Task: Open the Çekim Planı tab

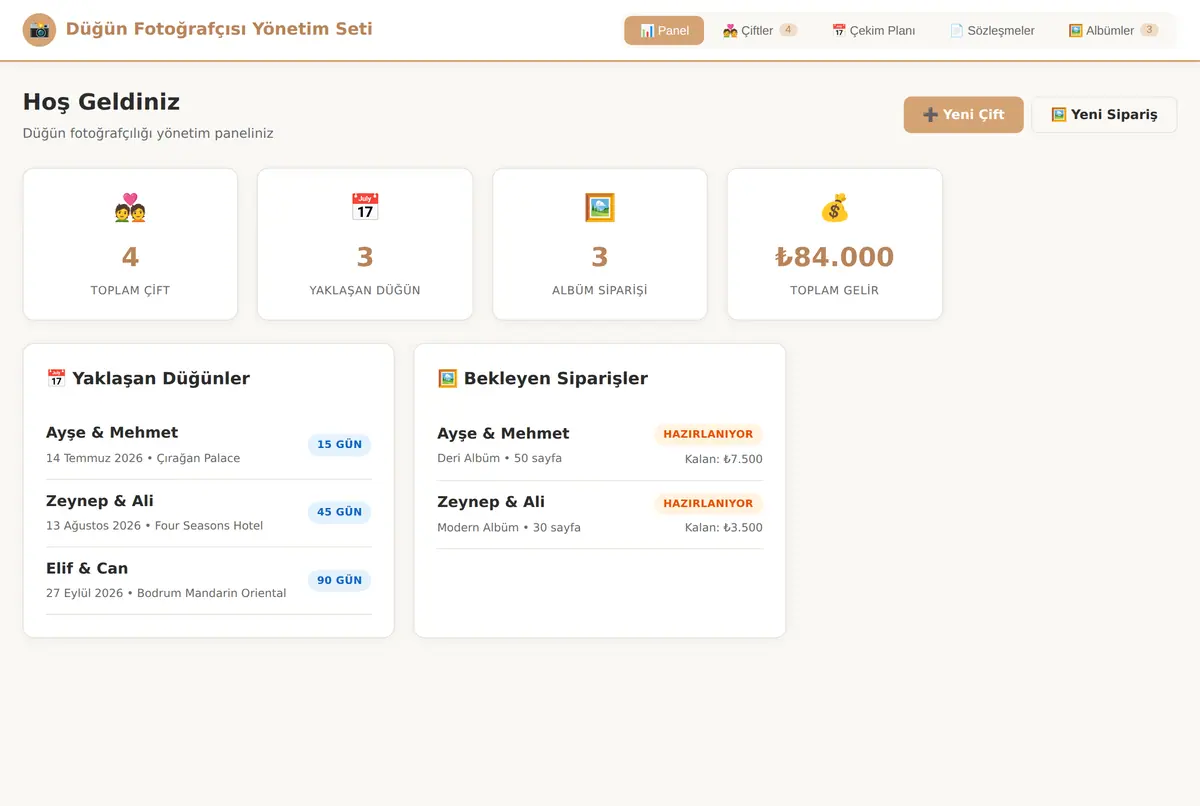Action: [x=873, y=30]
